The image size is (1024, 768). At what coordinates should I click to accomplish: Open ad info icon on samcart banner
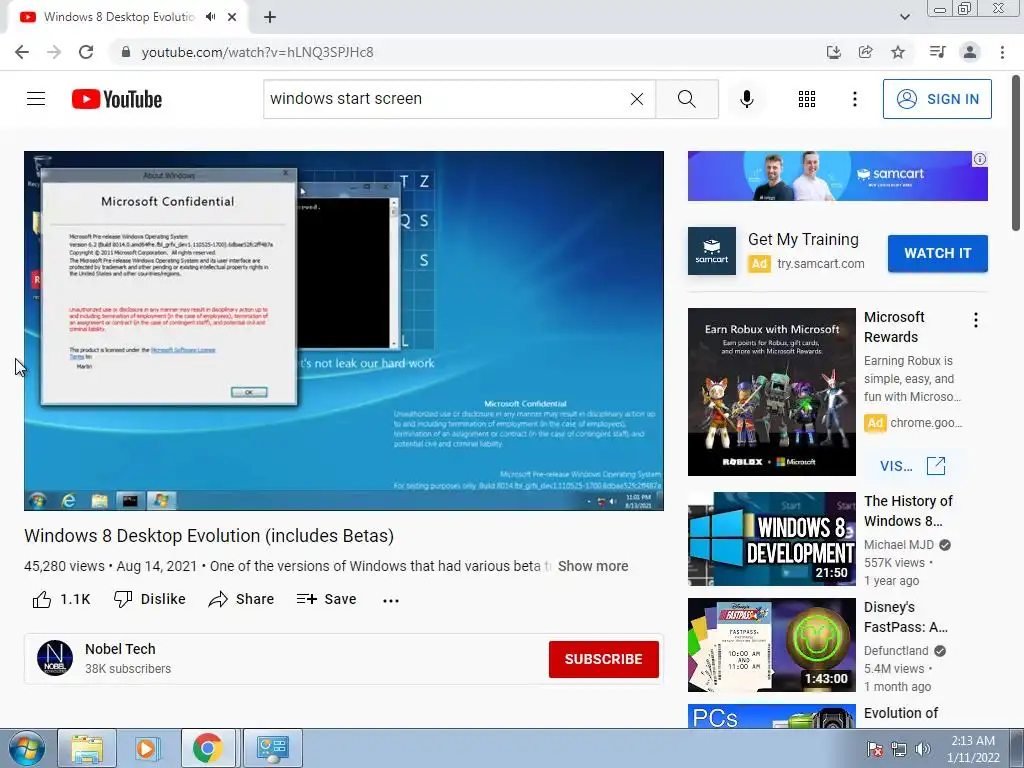980,159
